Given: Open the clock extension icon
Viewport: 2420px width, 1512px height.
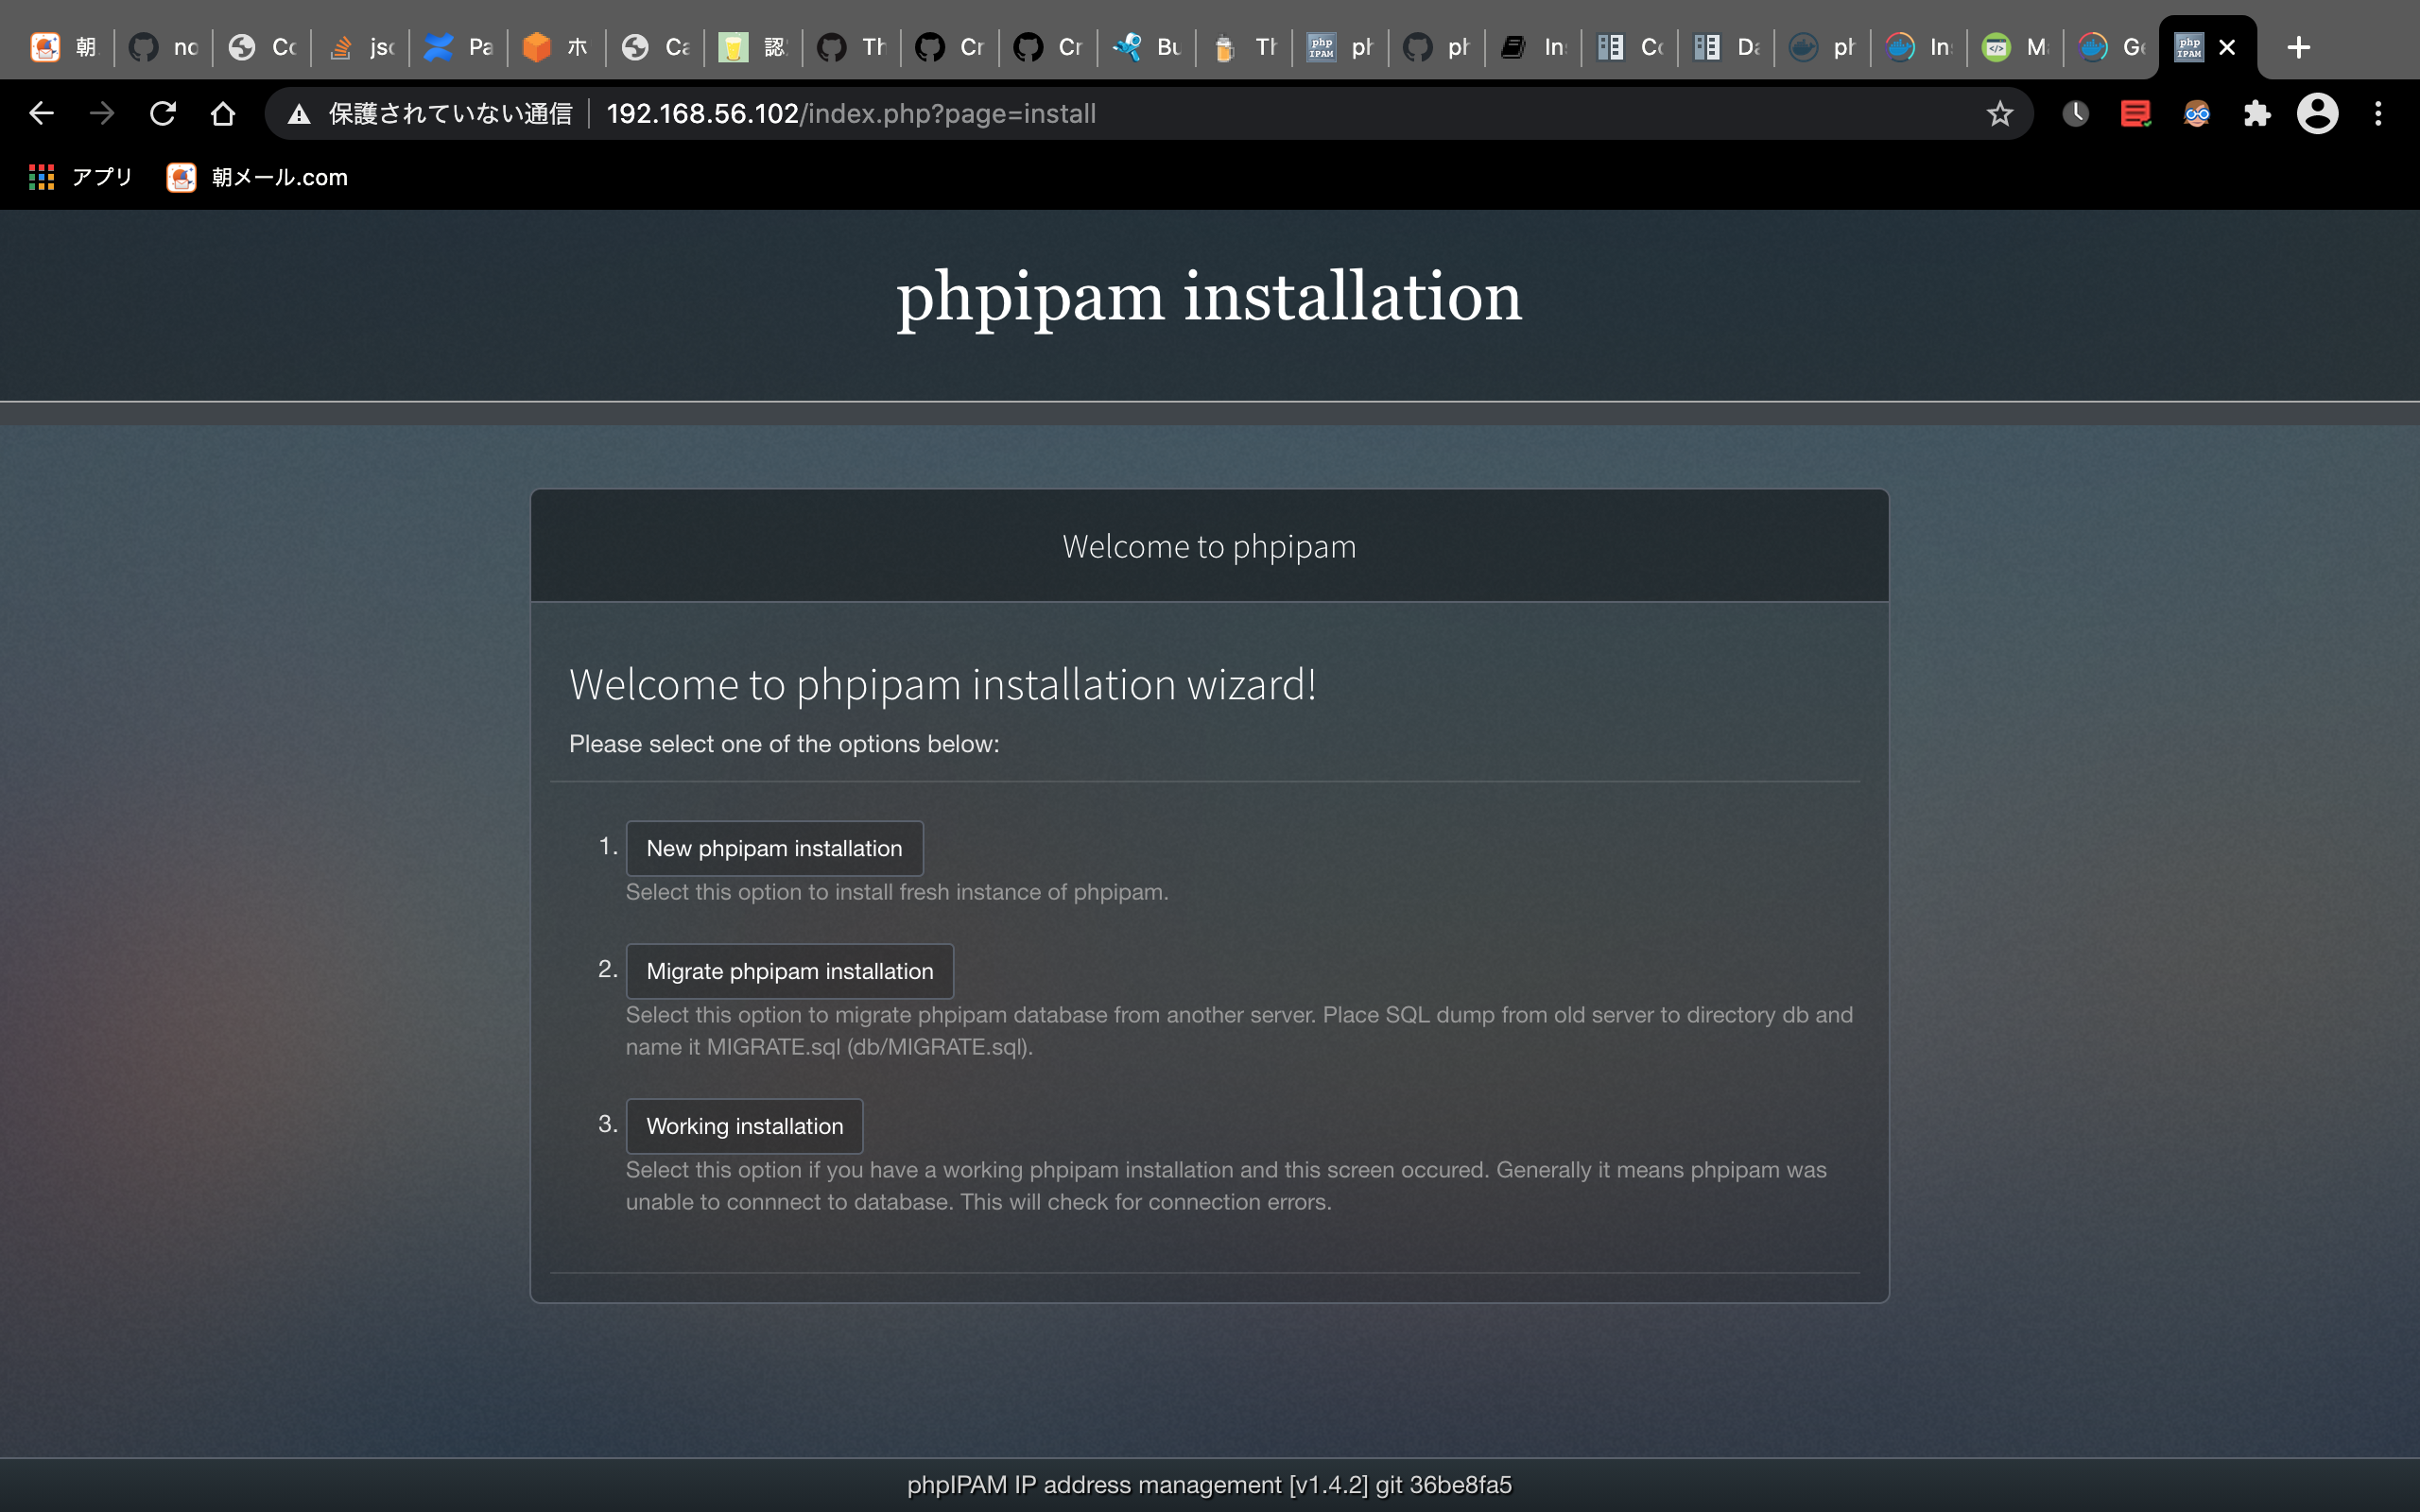Looking at the screenshot, I should 2075,114.
